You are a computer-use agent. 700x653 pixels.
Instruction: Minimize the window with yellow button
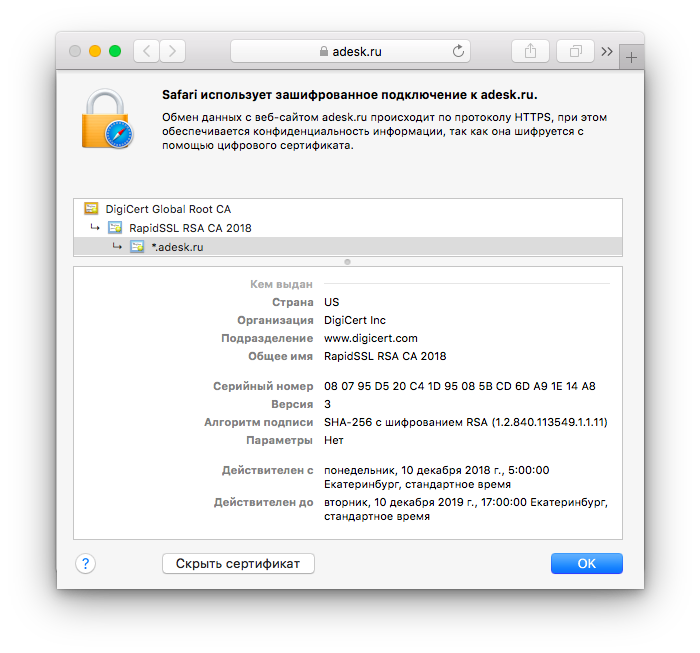95,51
